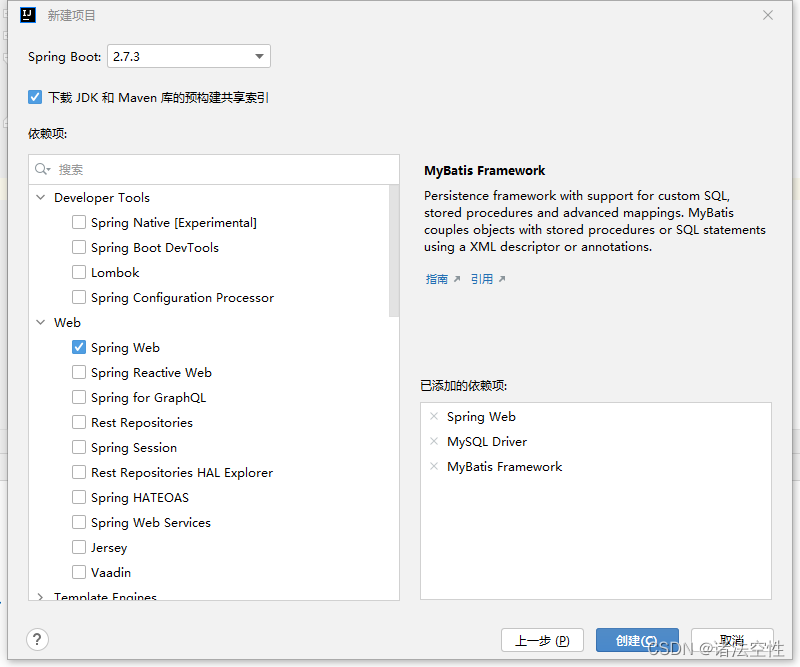The width and height of the screenshot is (800, 667).
Task: Select the Web group label
Action: 67,323
